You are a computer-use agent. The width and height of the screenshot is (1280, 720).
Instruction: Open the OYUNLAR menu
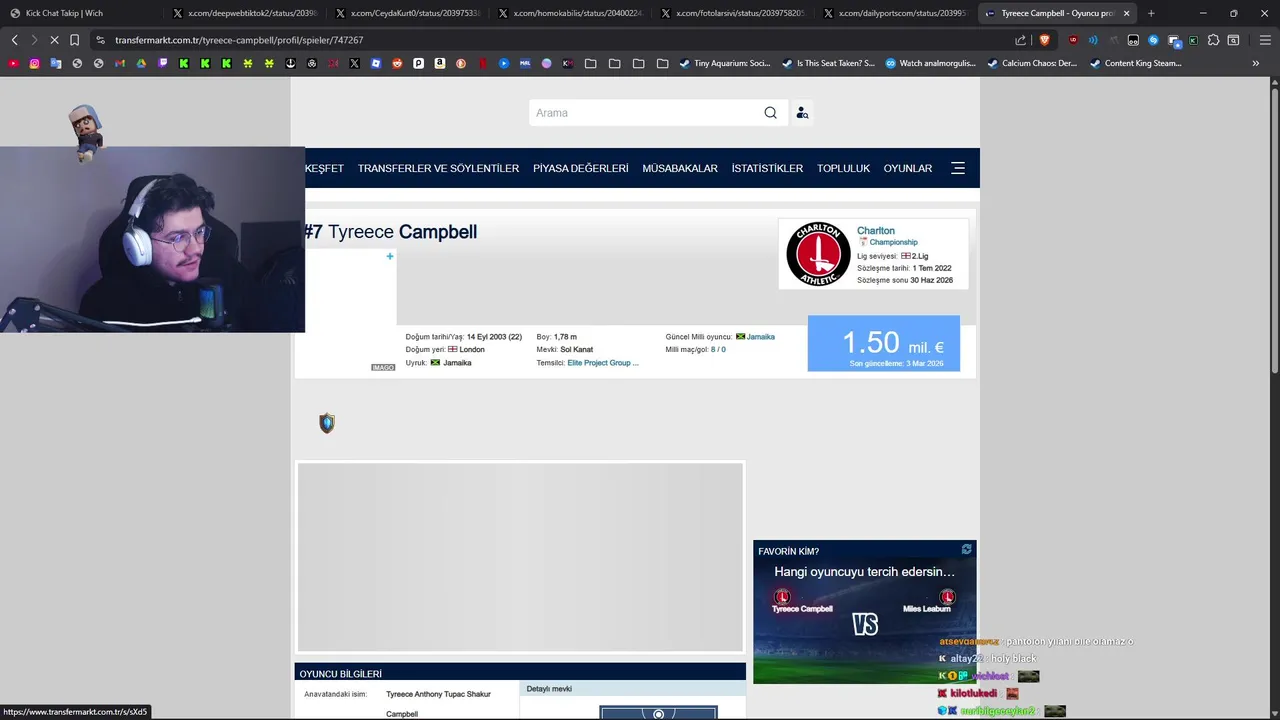pyautogui.click(x=907, y=168)
